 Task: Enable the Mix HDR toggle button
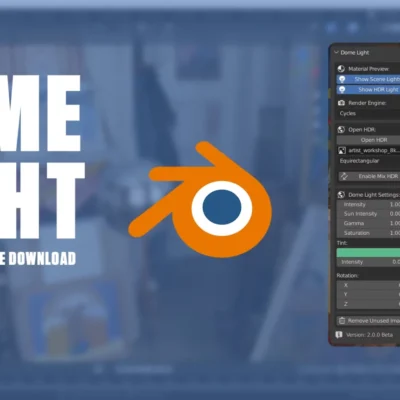click(369, 176)
